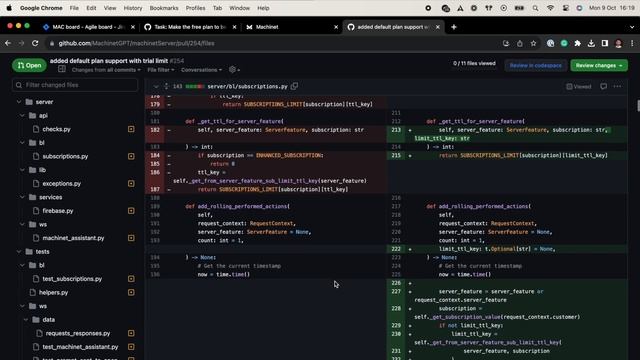Click Wi-Fi icon in menu bar

[x=550, y=8]
